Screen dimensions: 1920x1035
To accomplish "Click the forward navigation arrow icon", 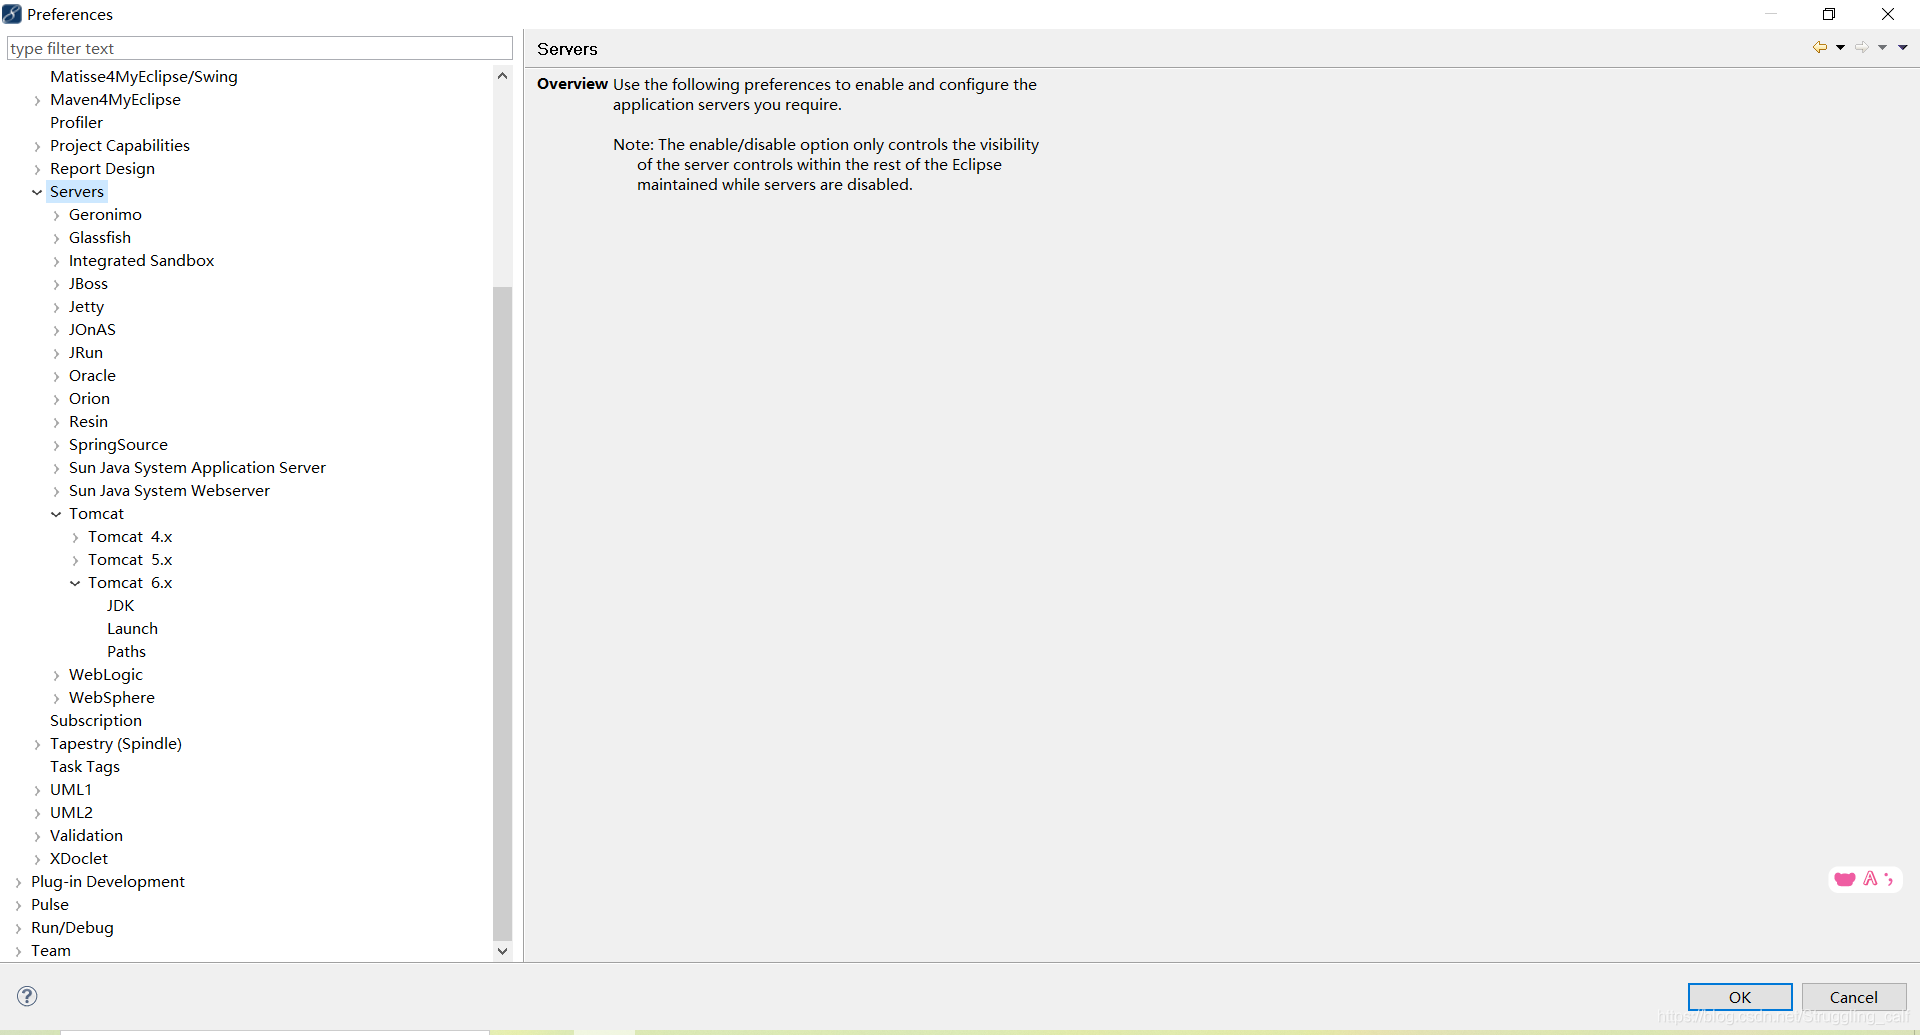I will point(1861,48).
